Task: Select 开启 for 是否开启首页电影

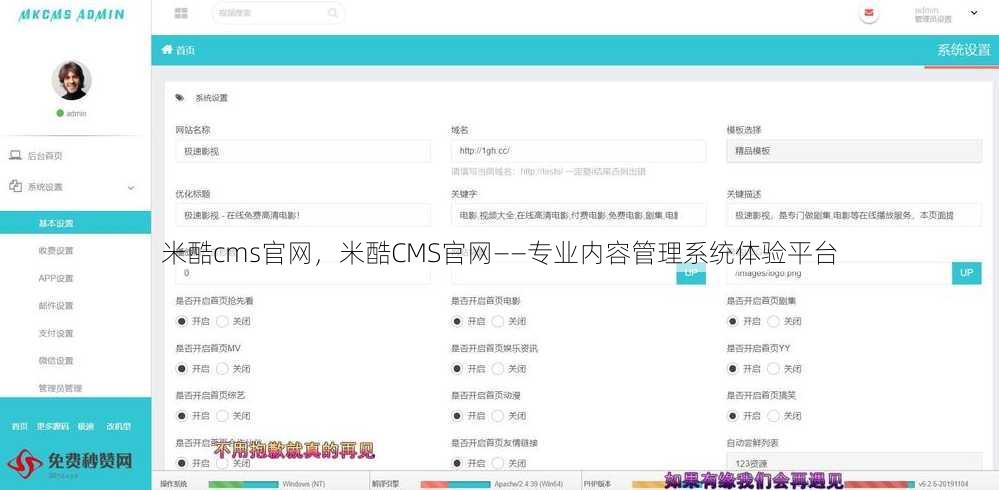Action: click(457, 321)
